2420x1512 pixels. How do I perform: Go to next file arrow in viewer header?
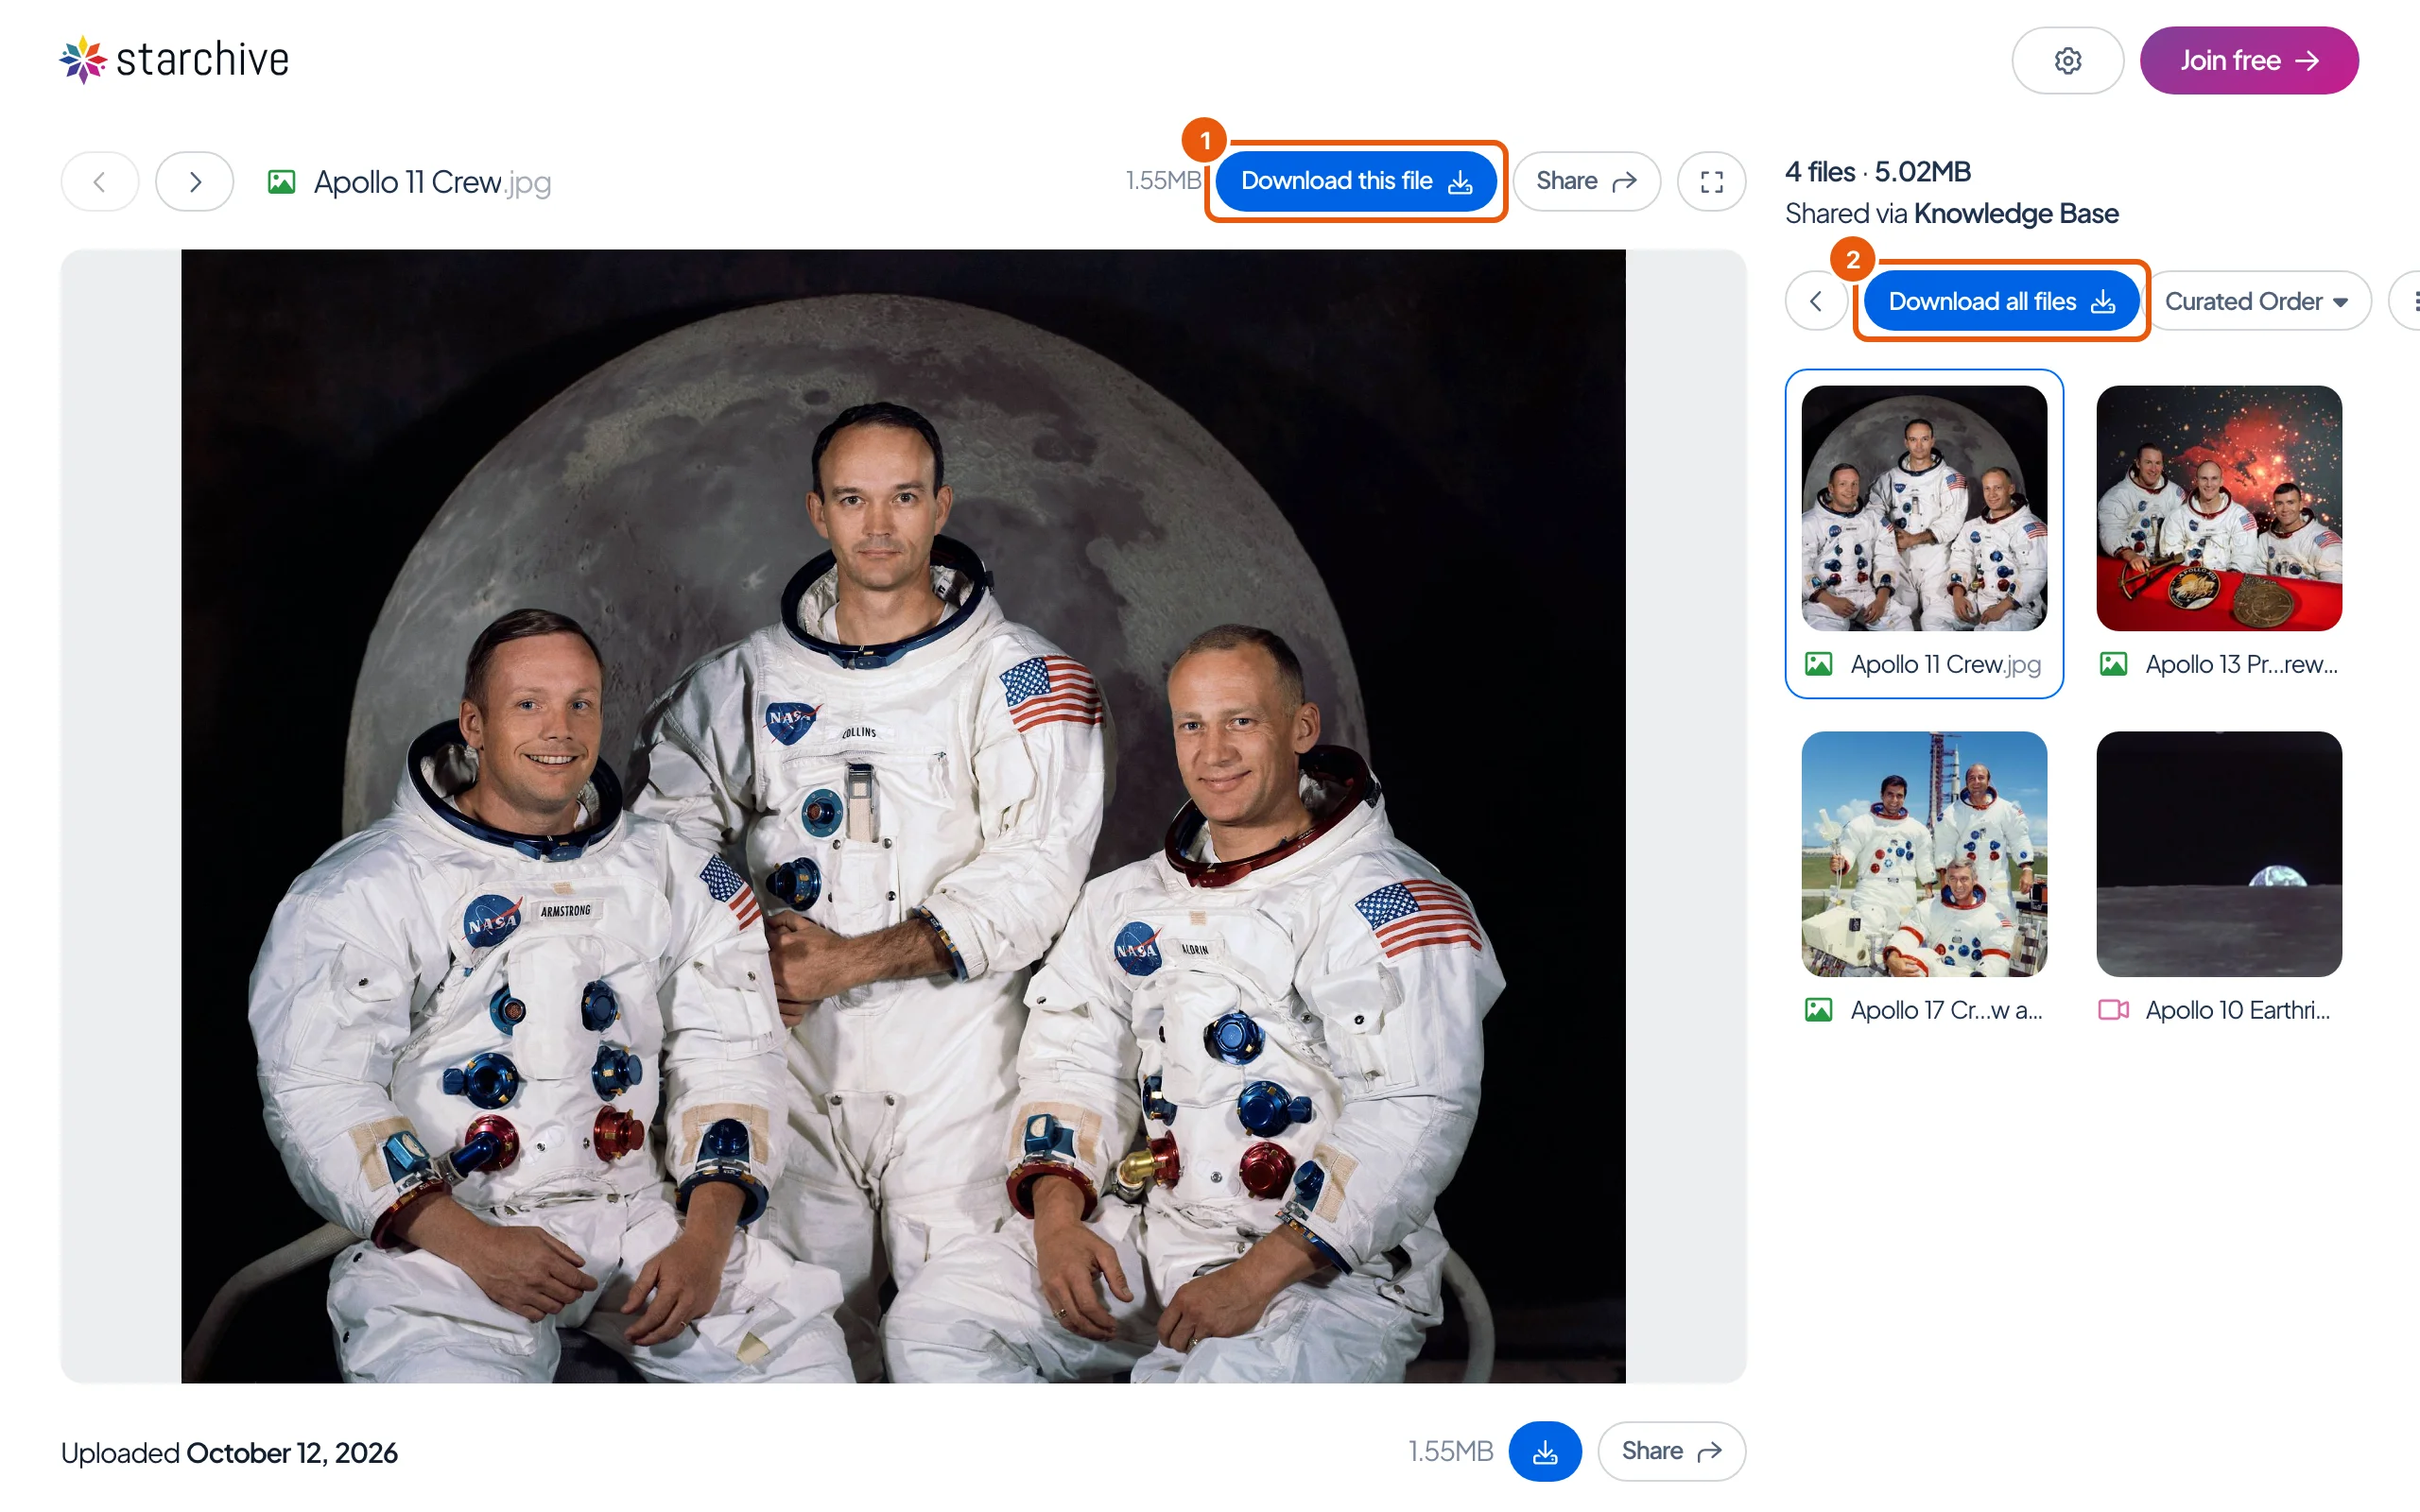click(195, 182)
